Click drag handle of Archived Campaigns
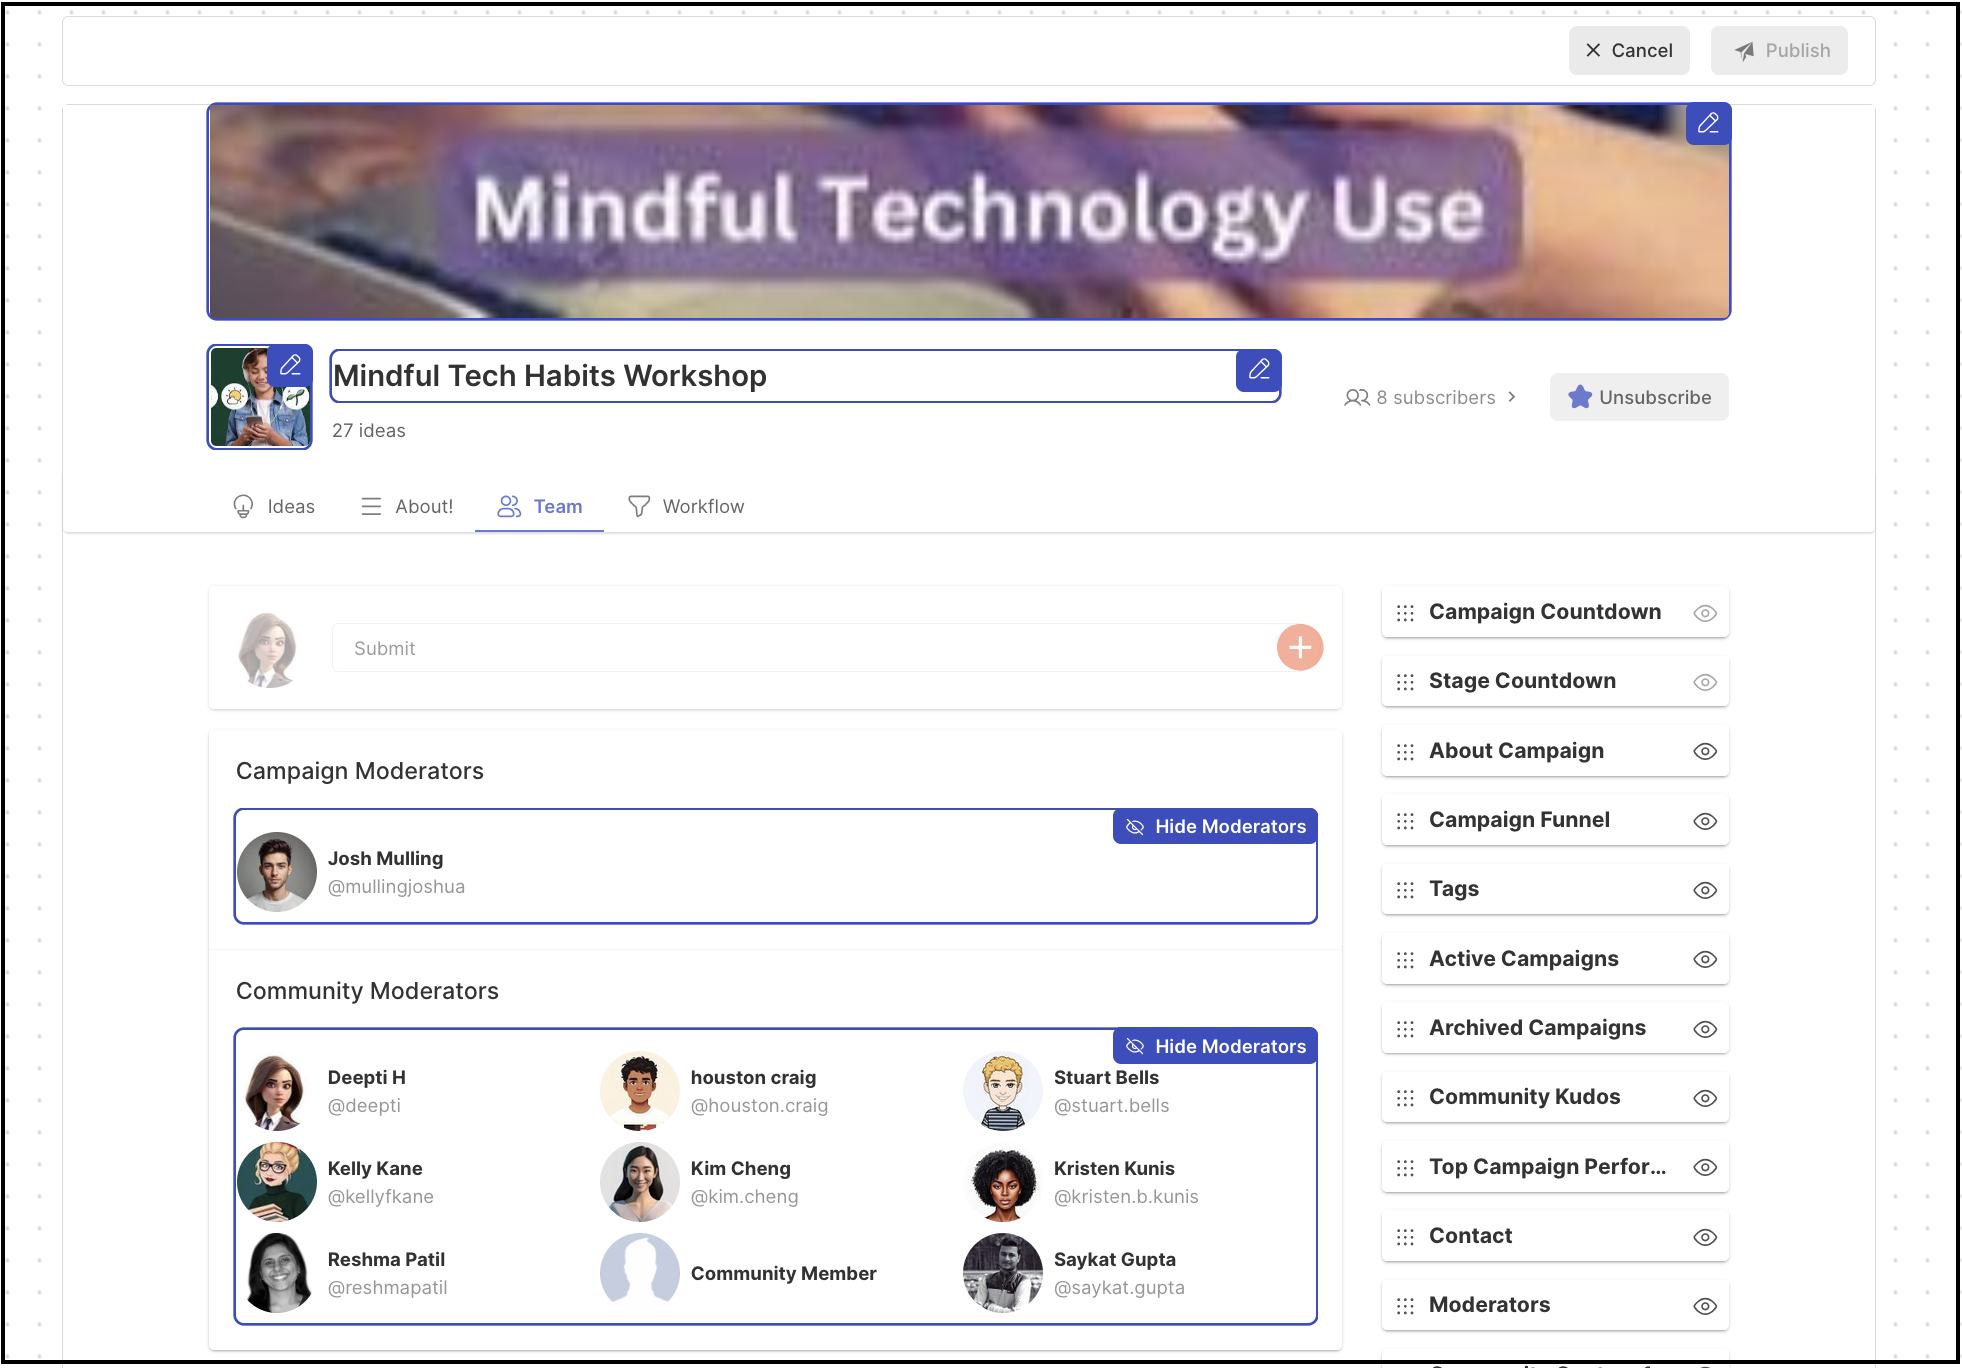Viewport: 1962px width, 1368px height. click(1405, 1029)
